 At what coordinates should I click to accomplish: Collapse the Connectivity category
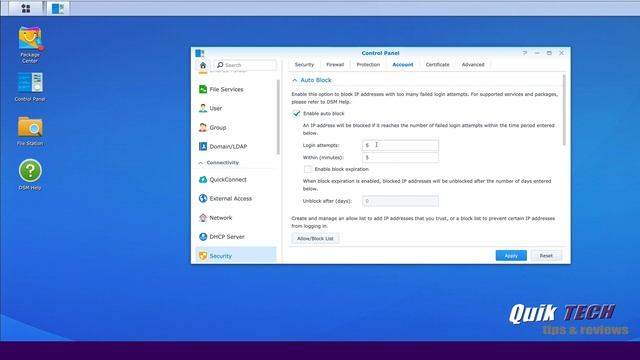tap(200, 163)
